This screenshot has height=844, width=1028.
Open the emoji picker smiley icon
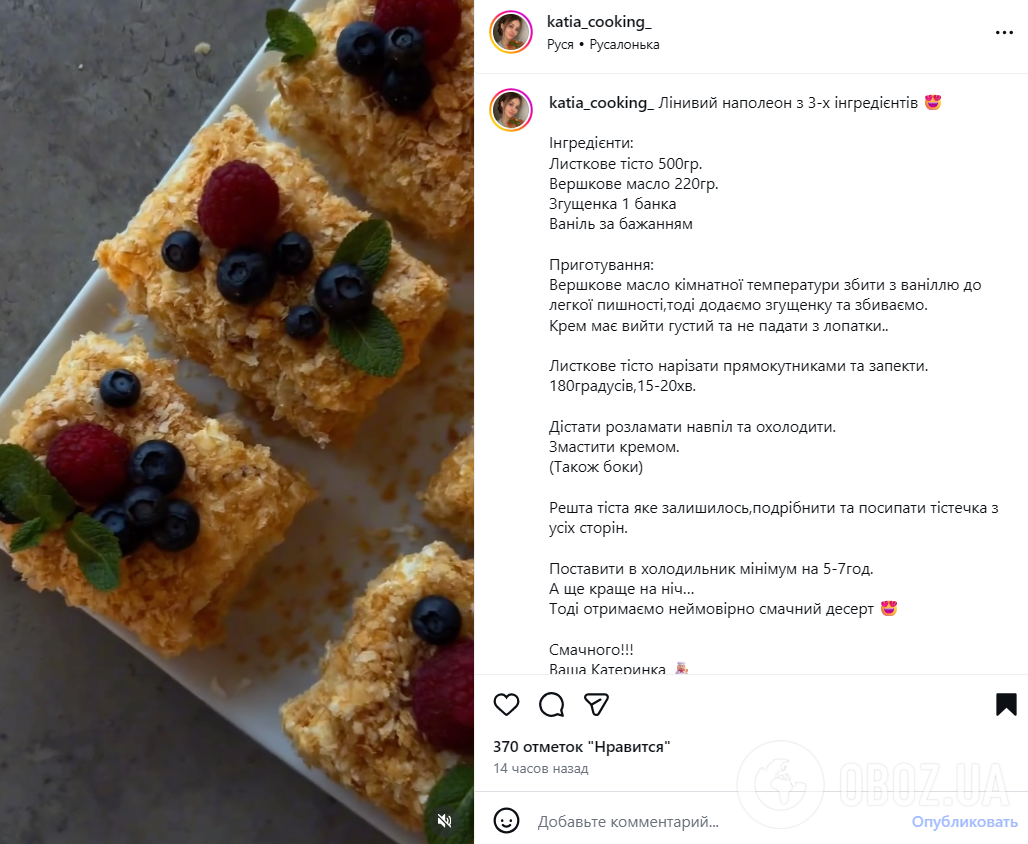(x=506, y=819)
